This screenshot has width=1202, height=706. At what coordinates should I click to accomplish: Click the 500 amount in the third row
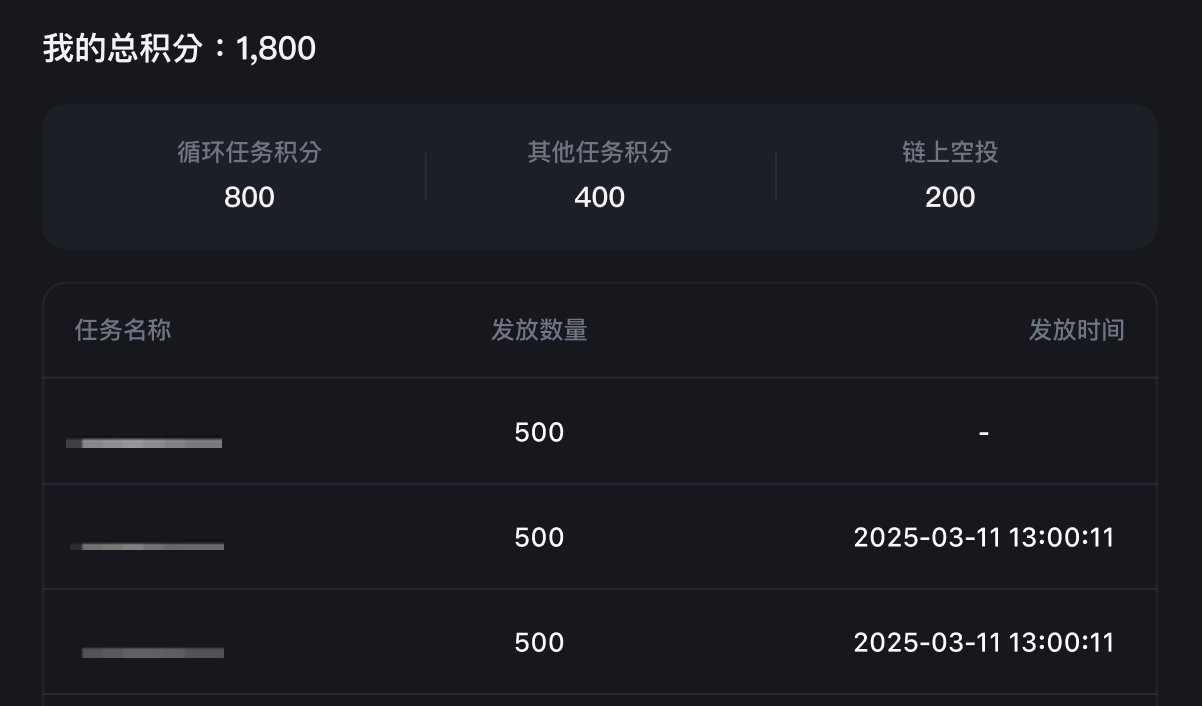[539, 642]
